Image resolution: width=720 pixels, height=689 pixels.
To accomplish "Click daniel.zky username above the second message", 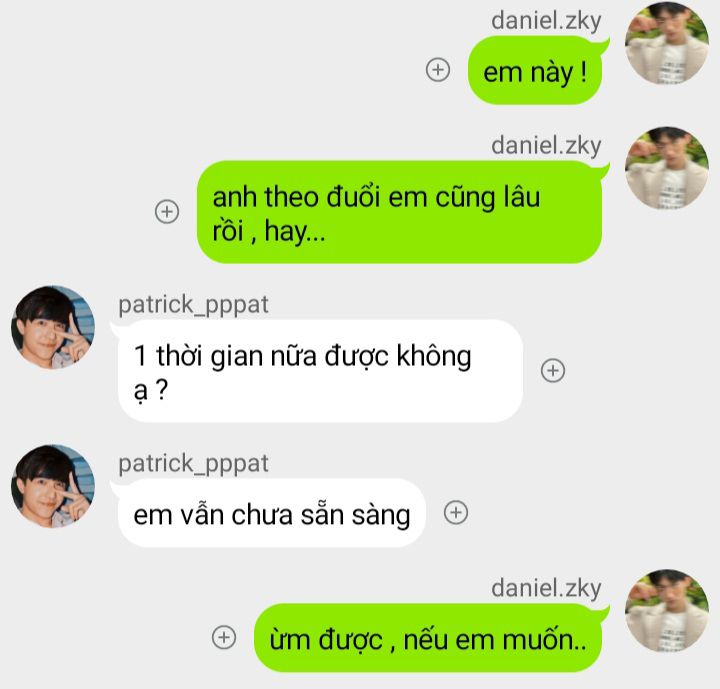I will coord(546,146).
